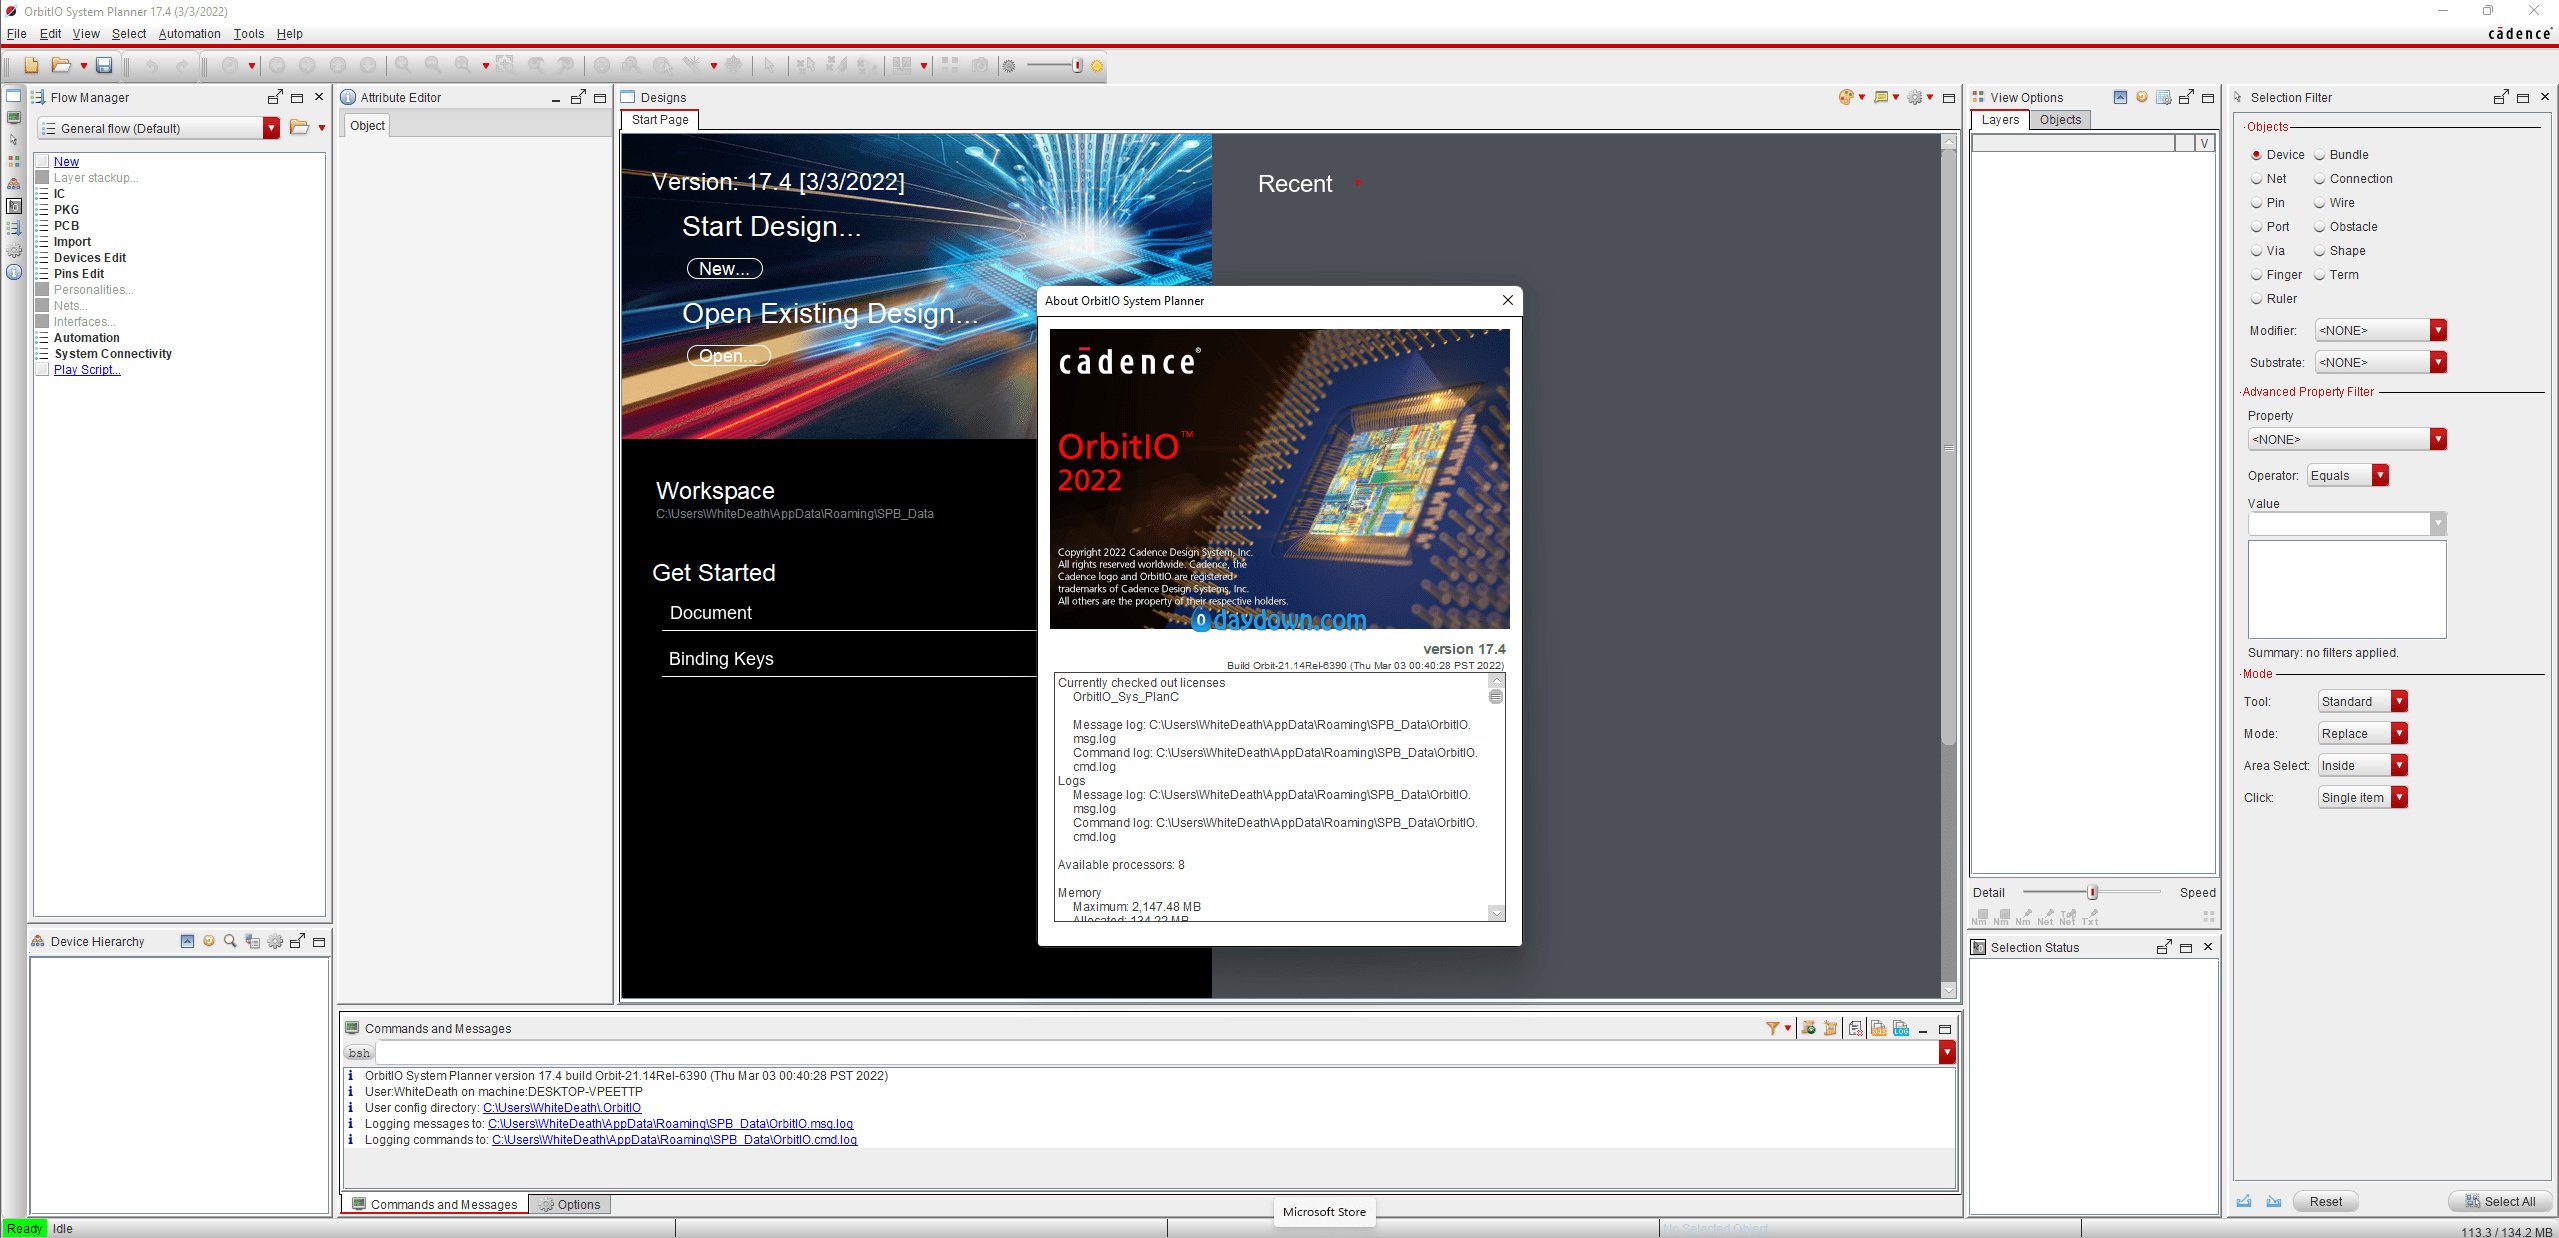
Task: Click the Detail/Speed slider handle
Action: 2092,891
